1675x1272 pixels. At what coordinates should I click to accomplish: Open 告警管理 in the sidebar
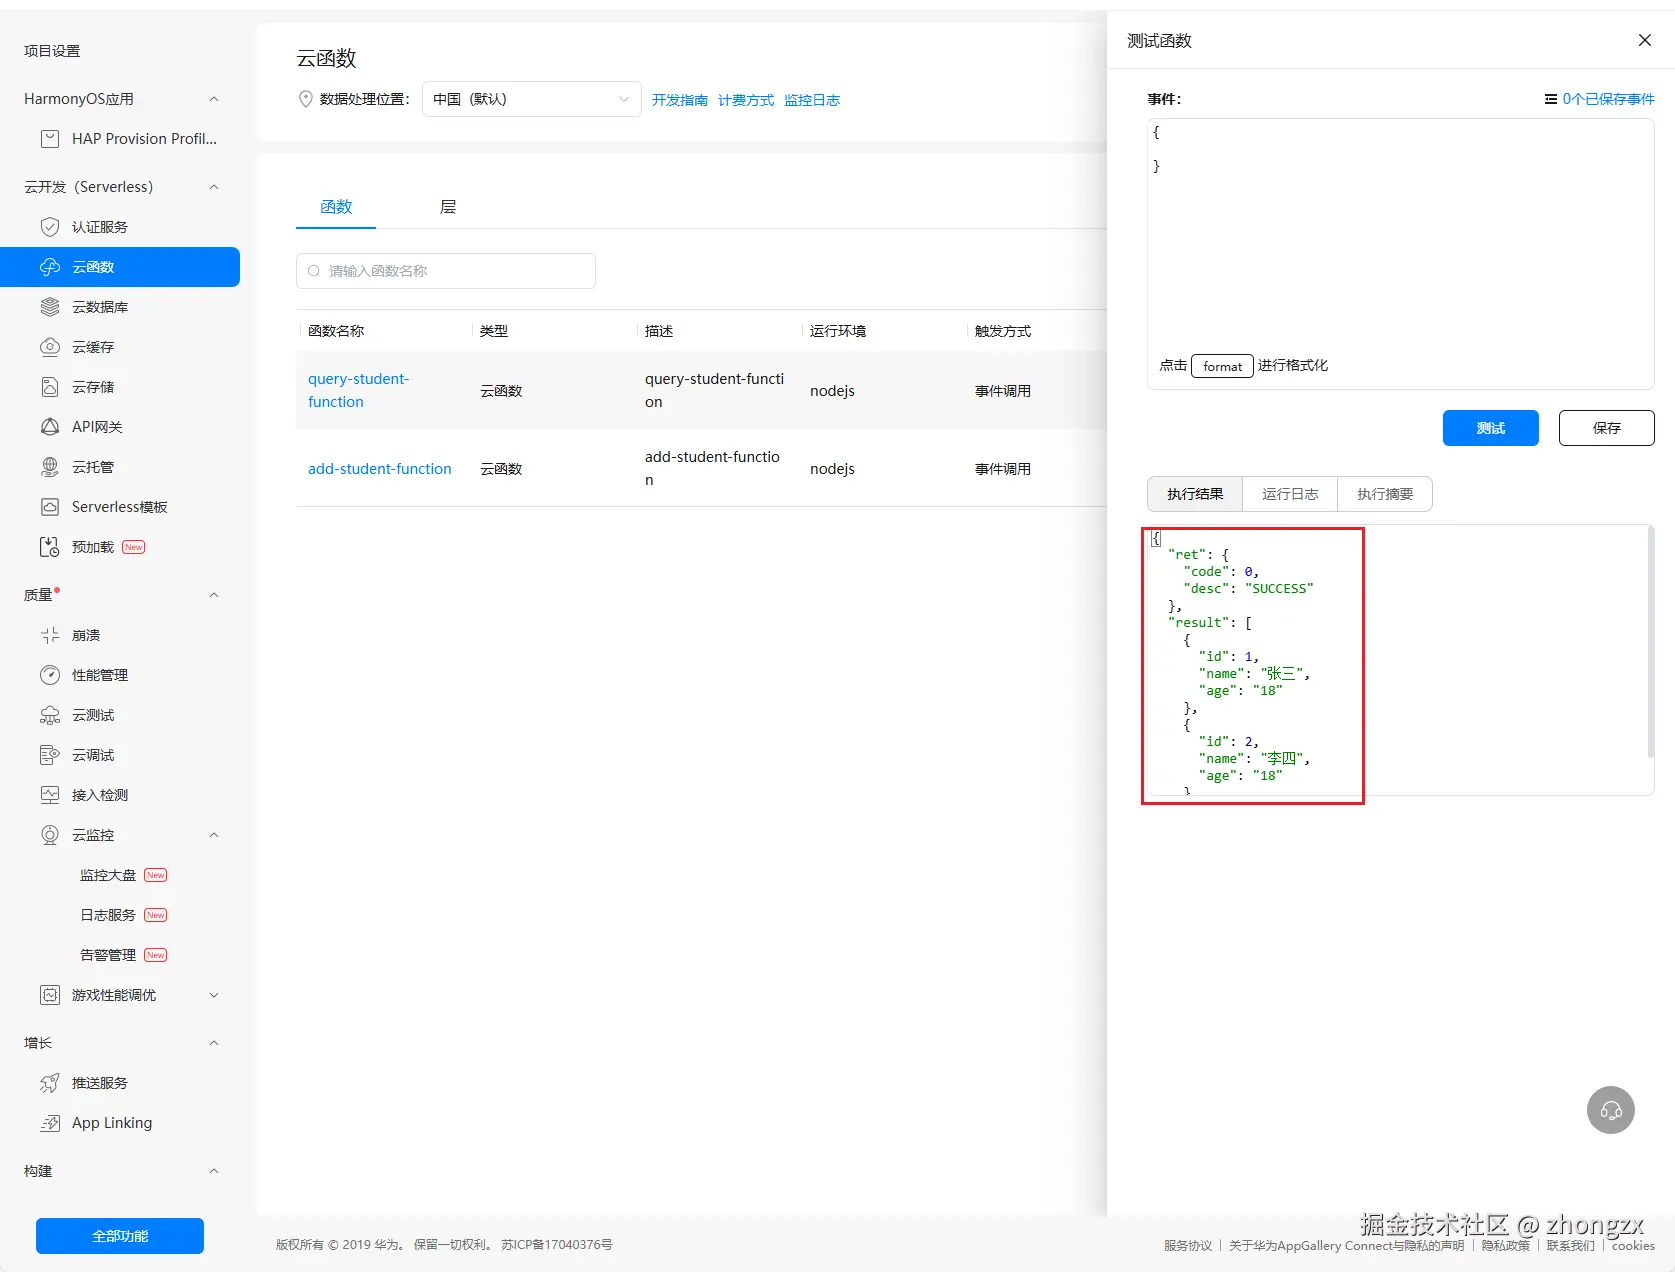(x=108, y=955)
